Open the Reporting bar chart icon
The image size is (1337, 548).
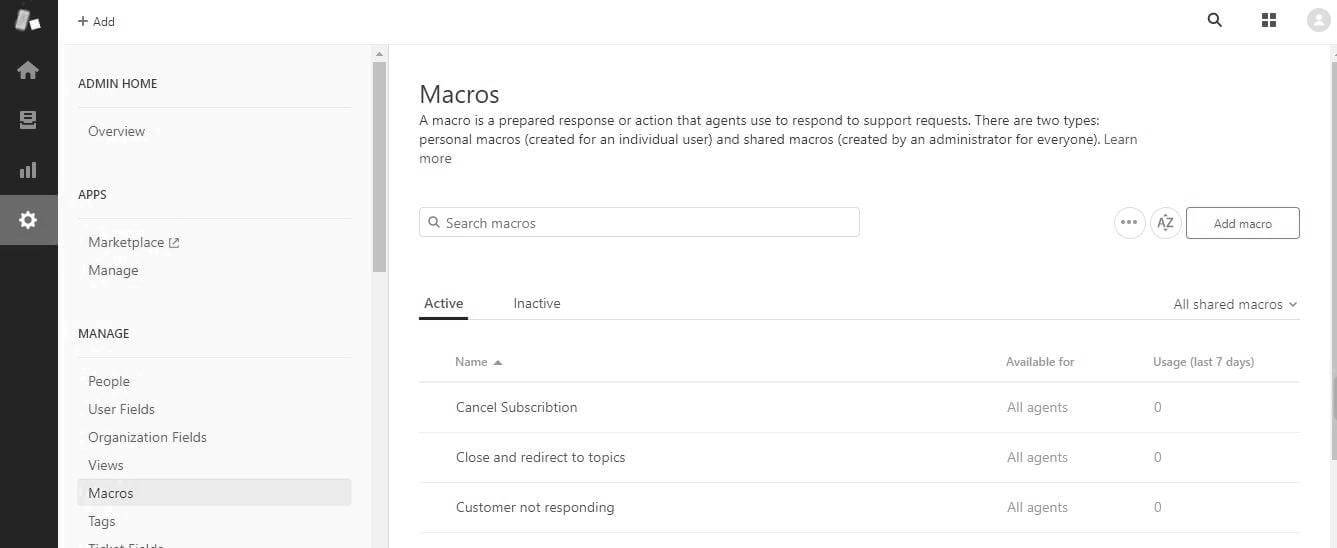[x=28, y=170]
